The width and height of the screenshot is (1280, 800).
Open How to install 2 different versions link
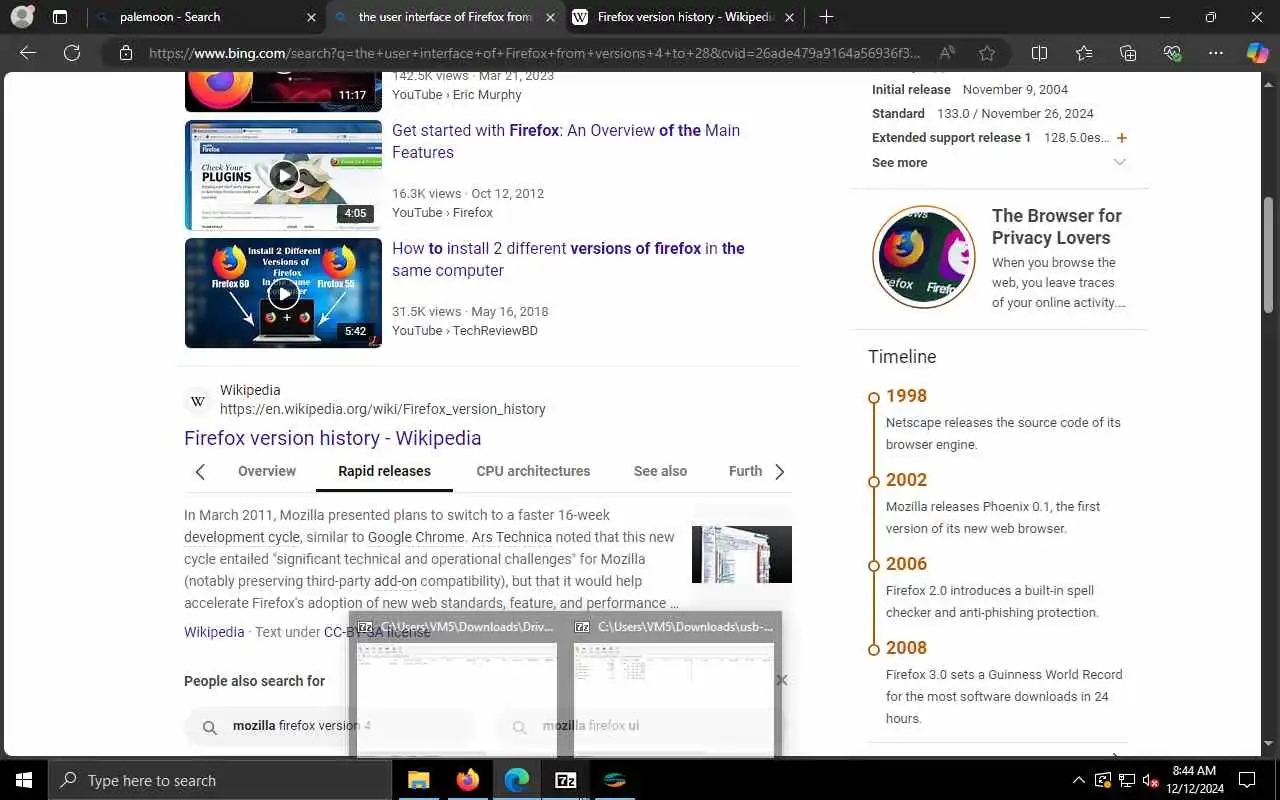click(x=568, y=259)
